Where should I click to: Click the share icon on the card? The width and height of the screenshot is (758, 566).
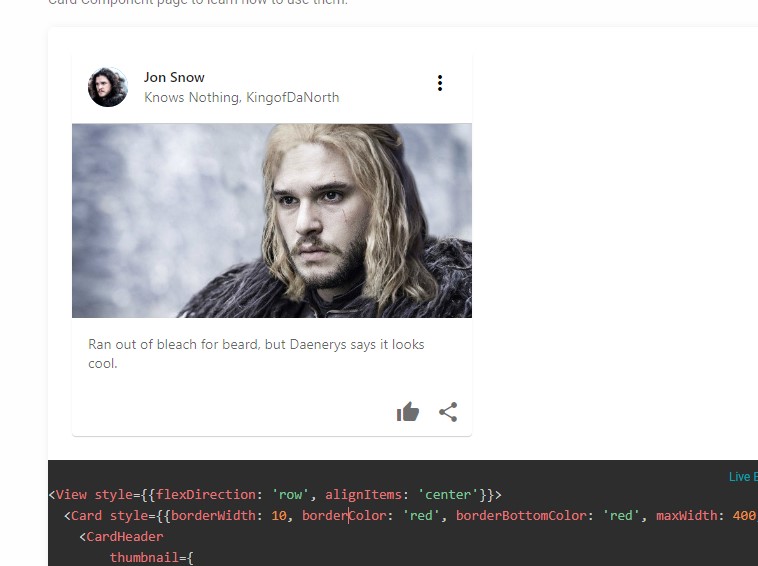coord(448,412)
